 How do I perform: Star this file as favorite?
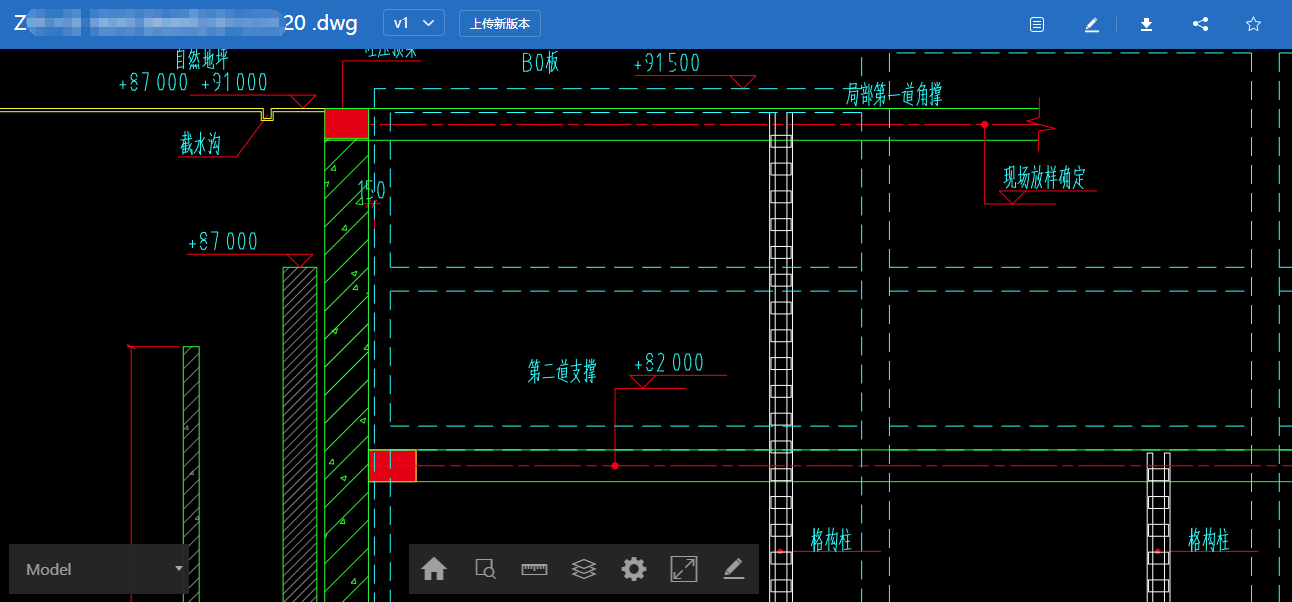coord(1254,24)
